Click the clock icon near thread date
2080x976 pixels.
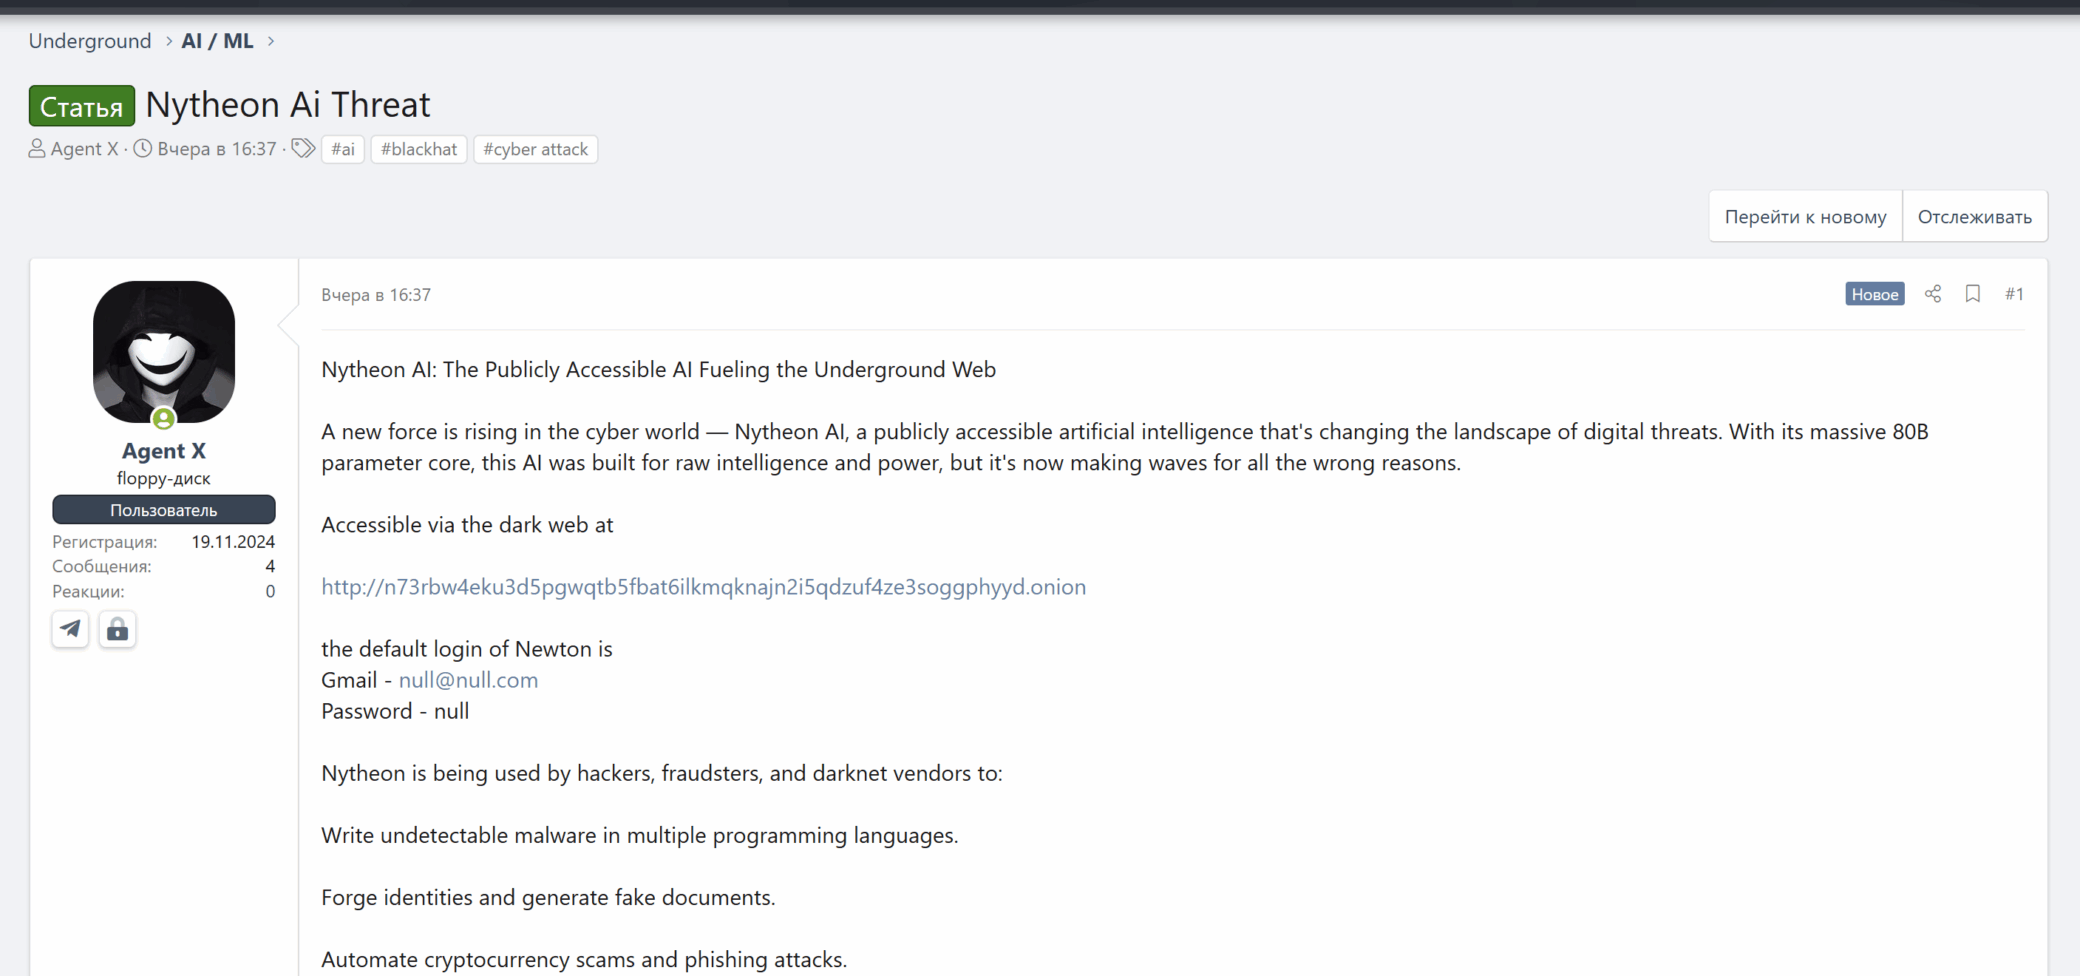pos(143,149)
